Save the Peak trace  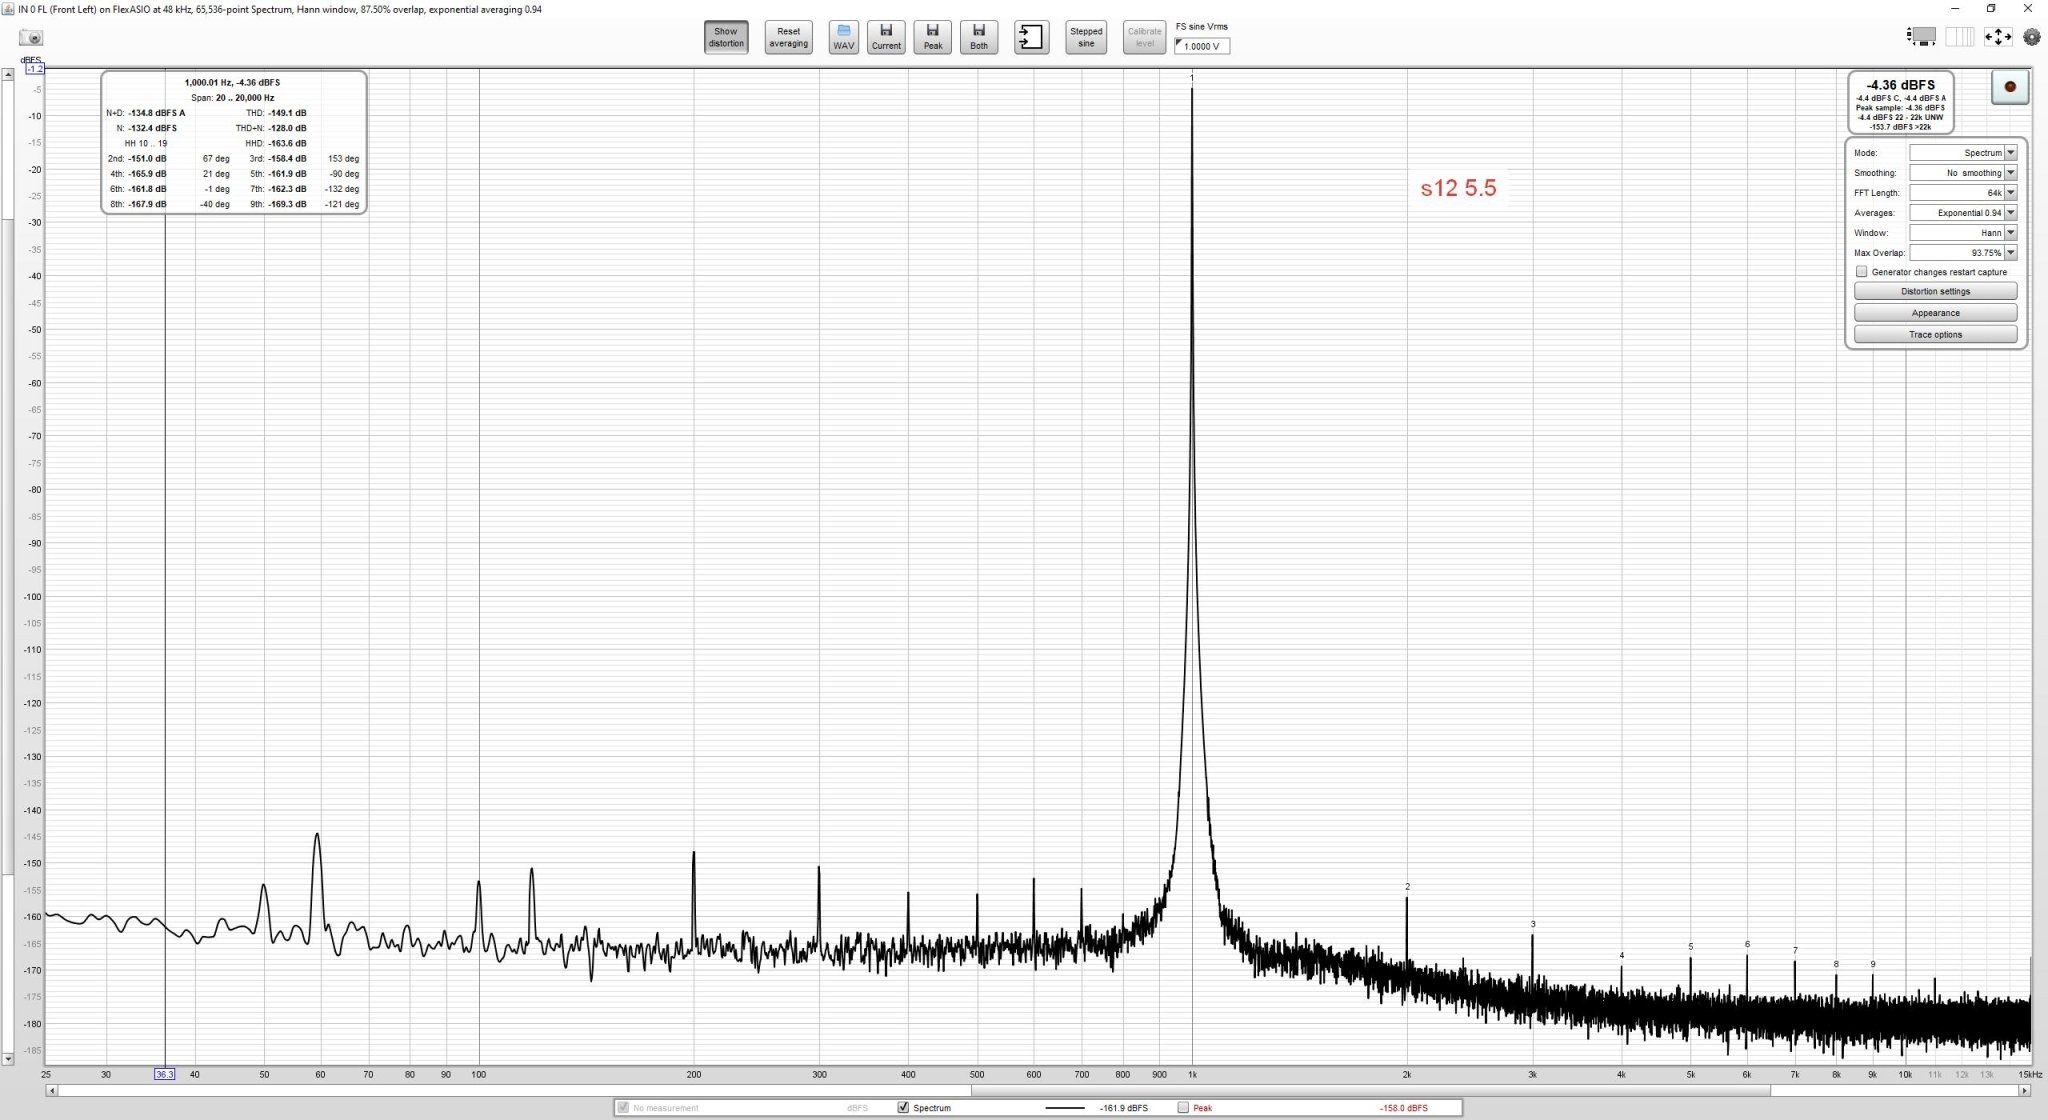tap(932, 38)
